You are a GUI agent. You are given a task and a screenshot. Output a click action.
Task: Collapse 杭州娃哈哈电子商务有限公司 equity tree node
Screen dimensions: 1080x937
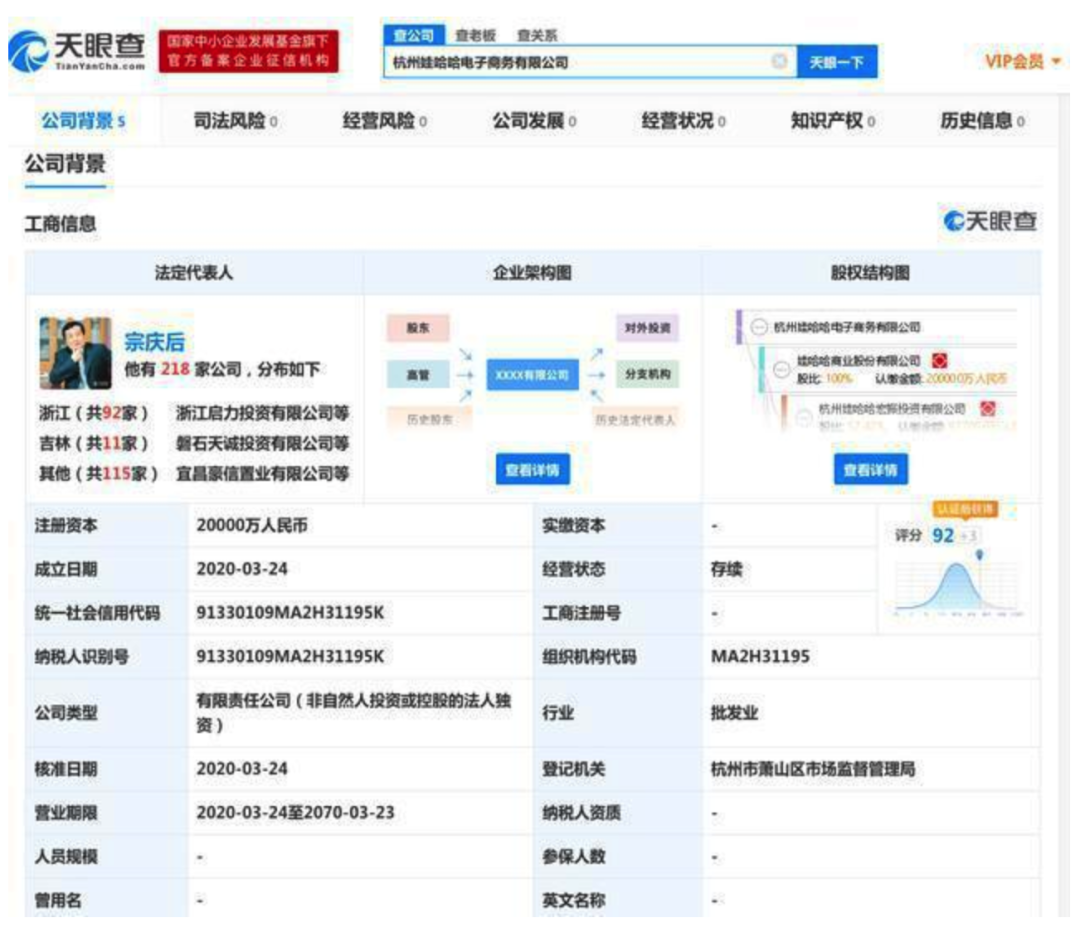[x=759, y=327]
